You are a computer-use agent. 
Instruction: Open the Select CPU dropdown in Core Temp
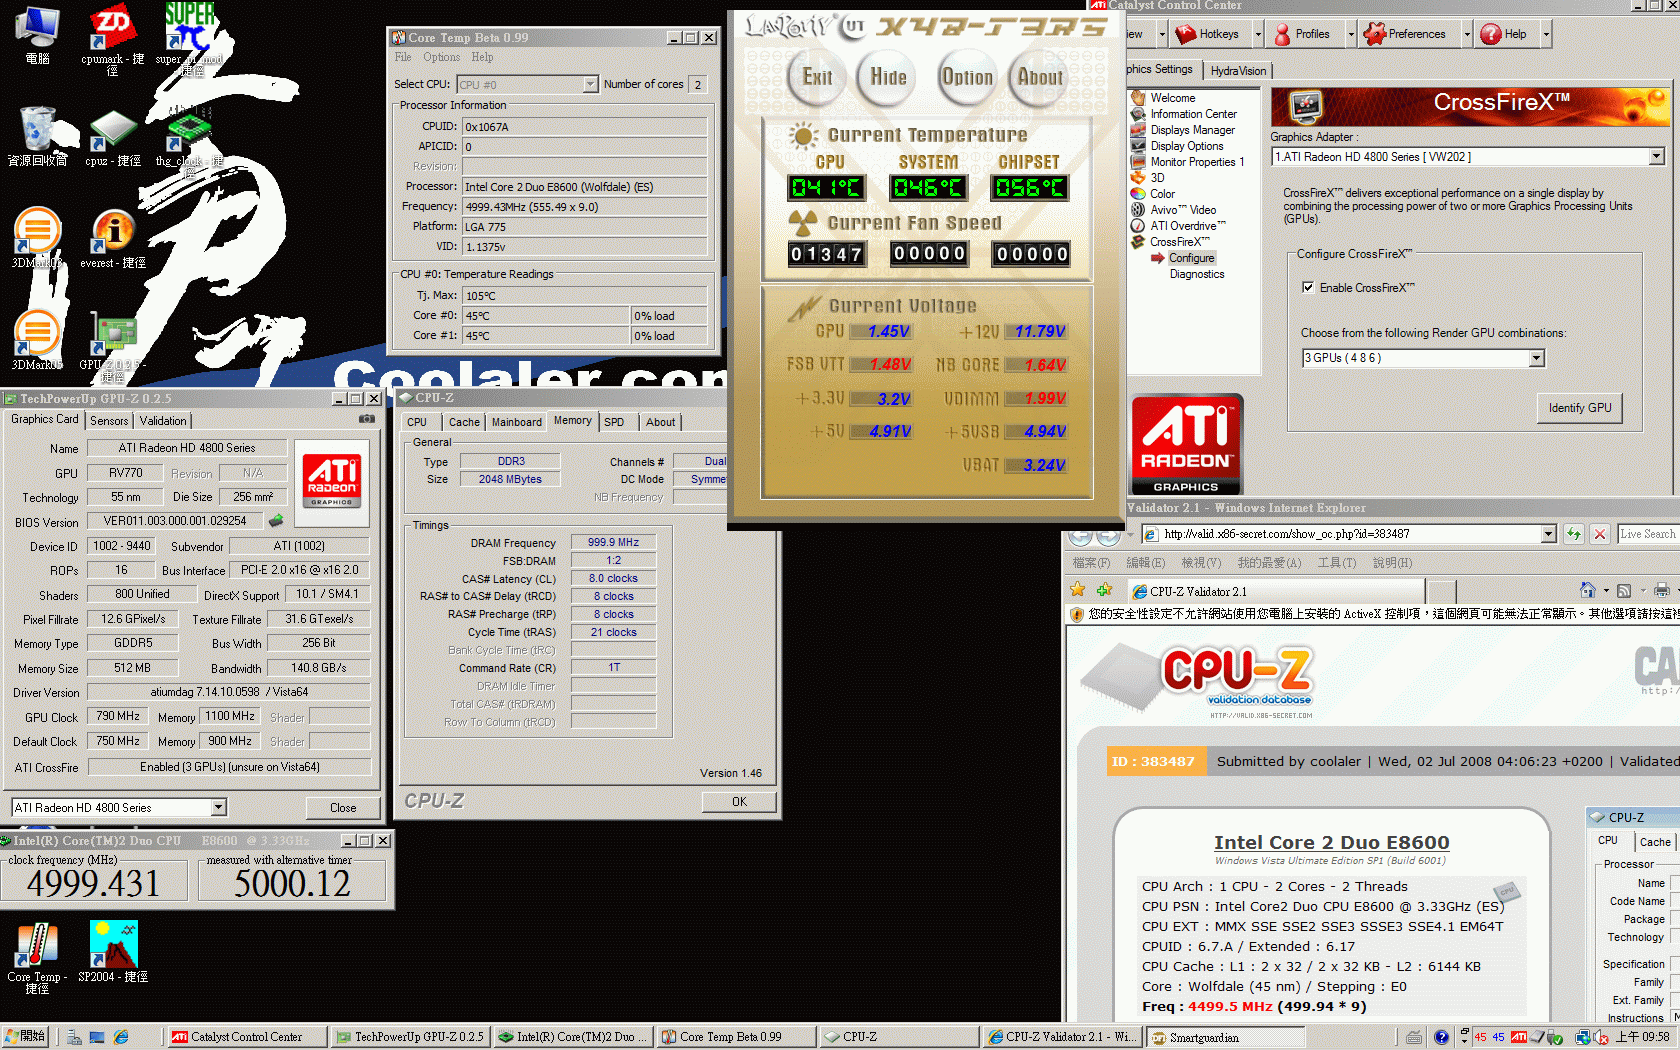(x=590, y=85)
